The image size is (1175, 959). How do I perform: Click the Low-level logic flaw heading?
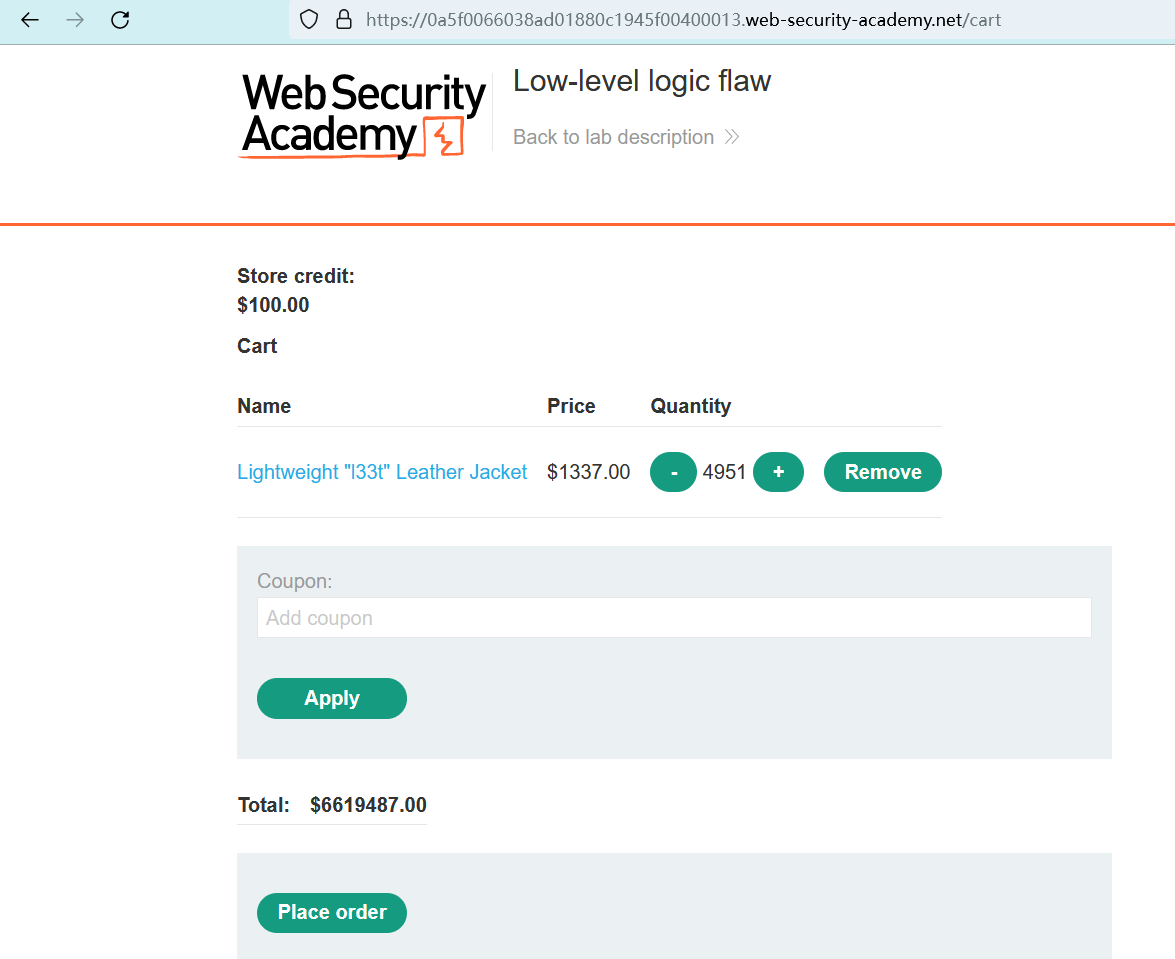point(642,81)
